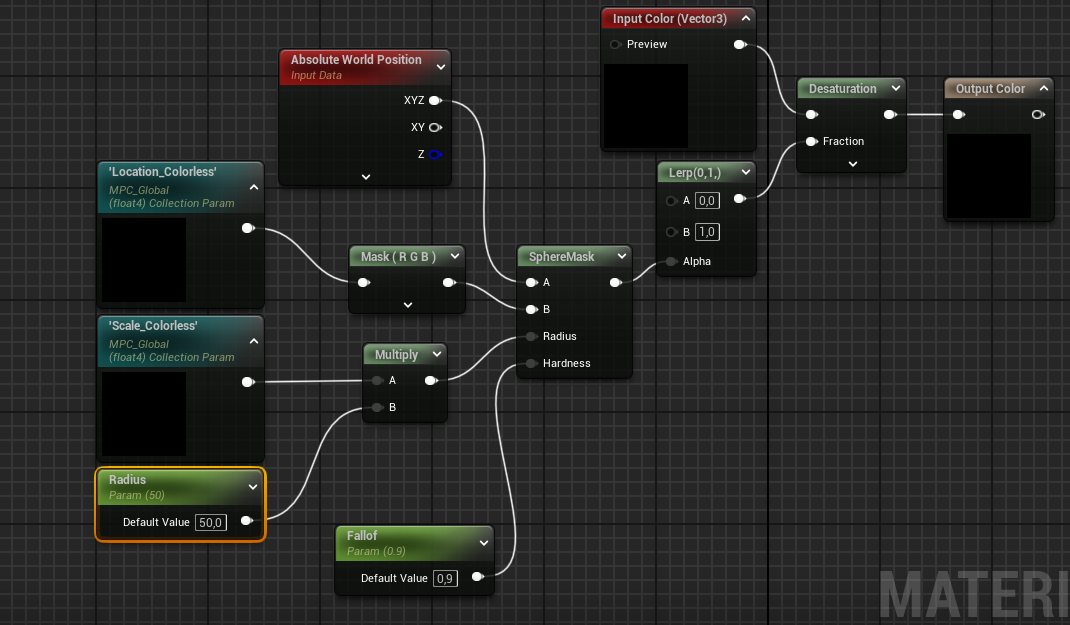The image size is (1070, 625).
Task: Click the Output Color input pin
Action: click(x=959, y=115)
